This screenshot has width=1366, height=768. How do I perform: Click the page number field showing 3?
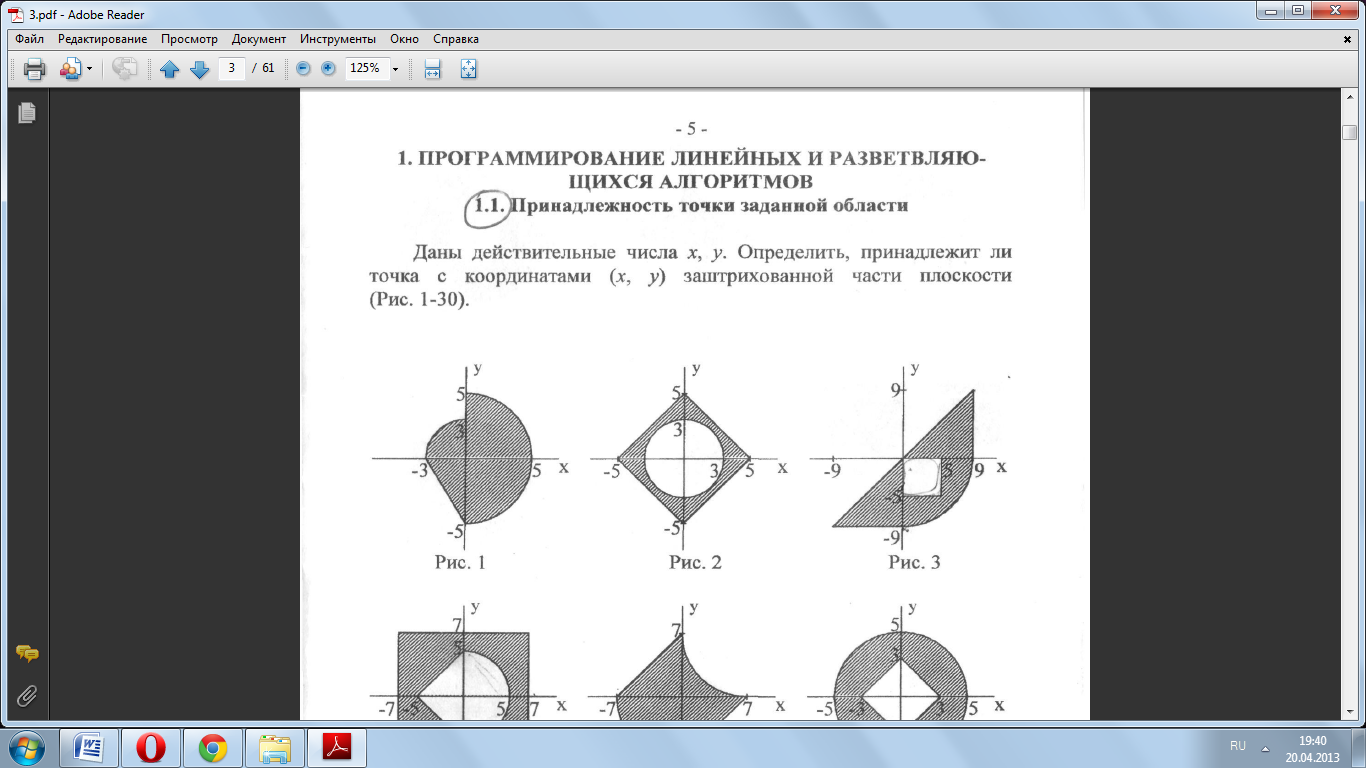click(232, 68)
